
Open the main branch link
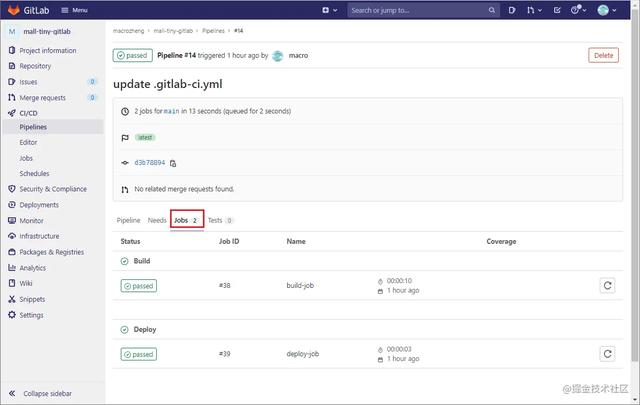pyautogui.click(x=171, y=111)
